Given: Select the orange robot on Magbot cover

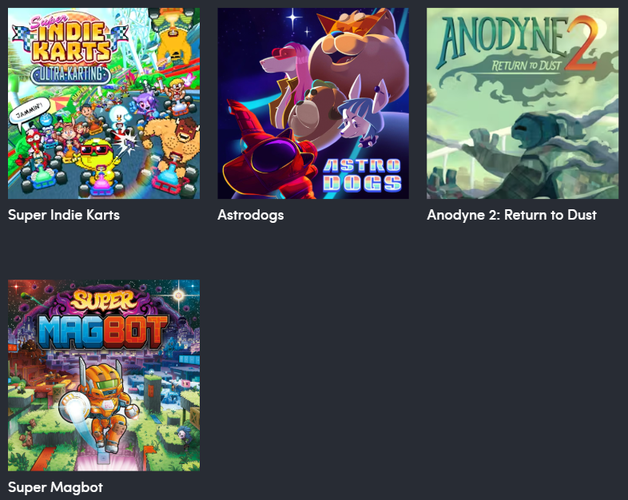Looking at the screenshot, I should pos(105,405).
